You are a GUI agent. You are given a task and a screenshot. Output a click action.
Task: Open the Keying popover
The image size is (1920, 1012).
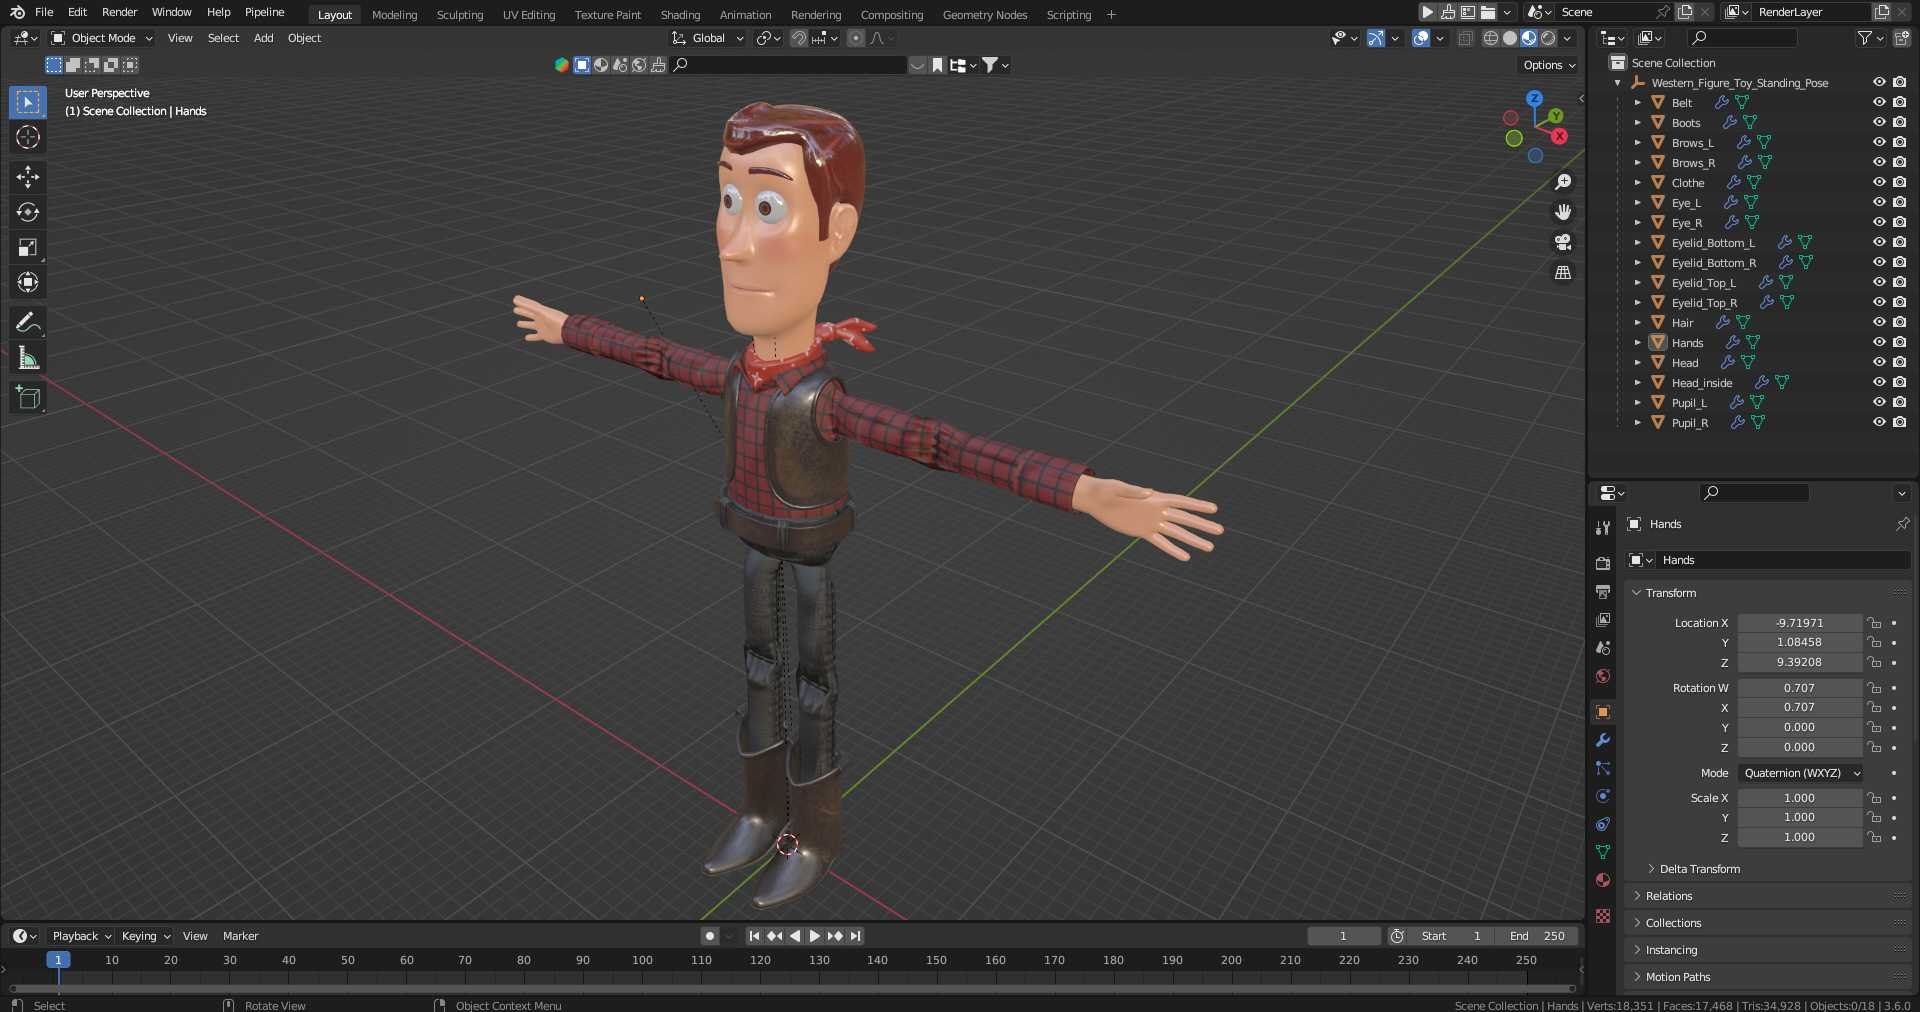145,936
